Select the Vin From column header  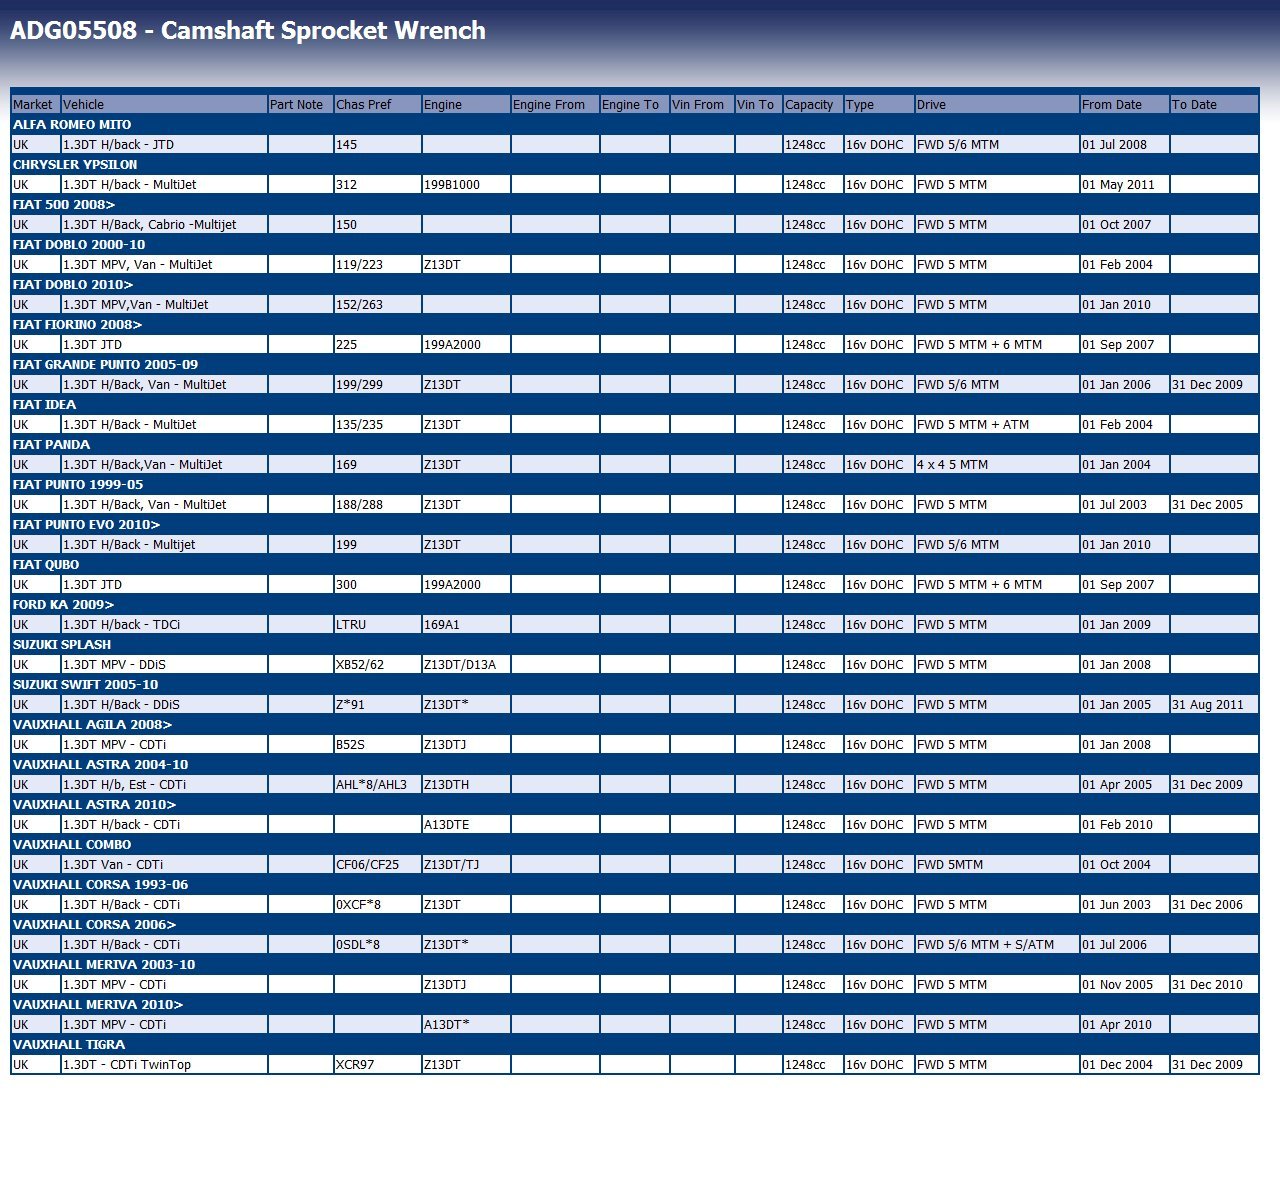[x=702, y=104]
